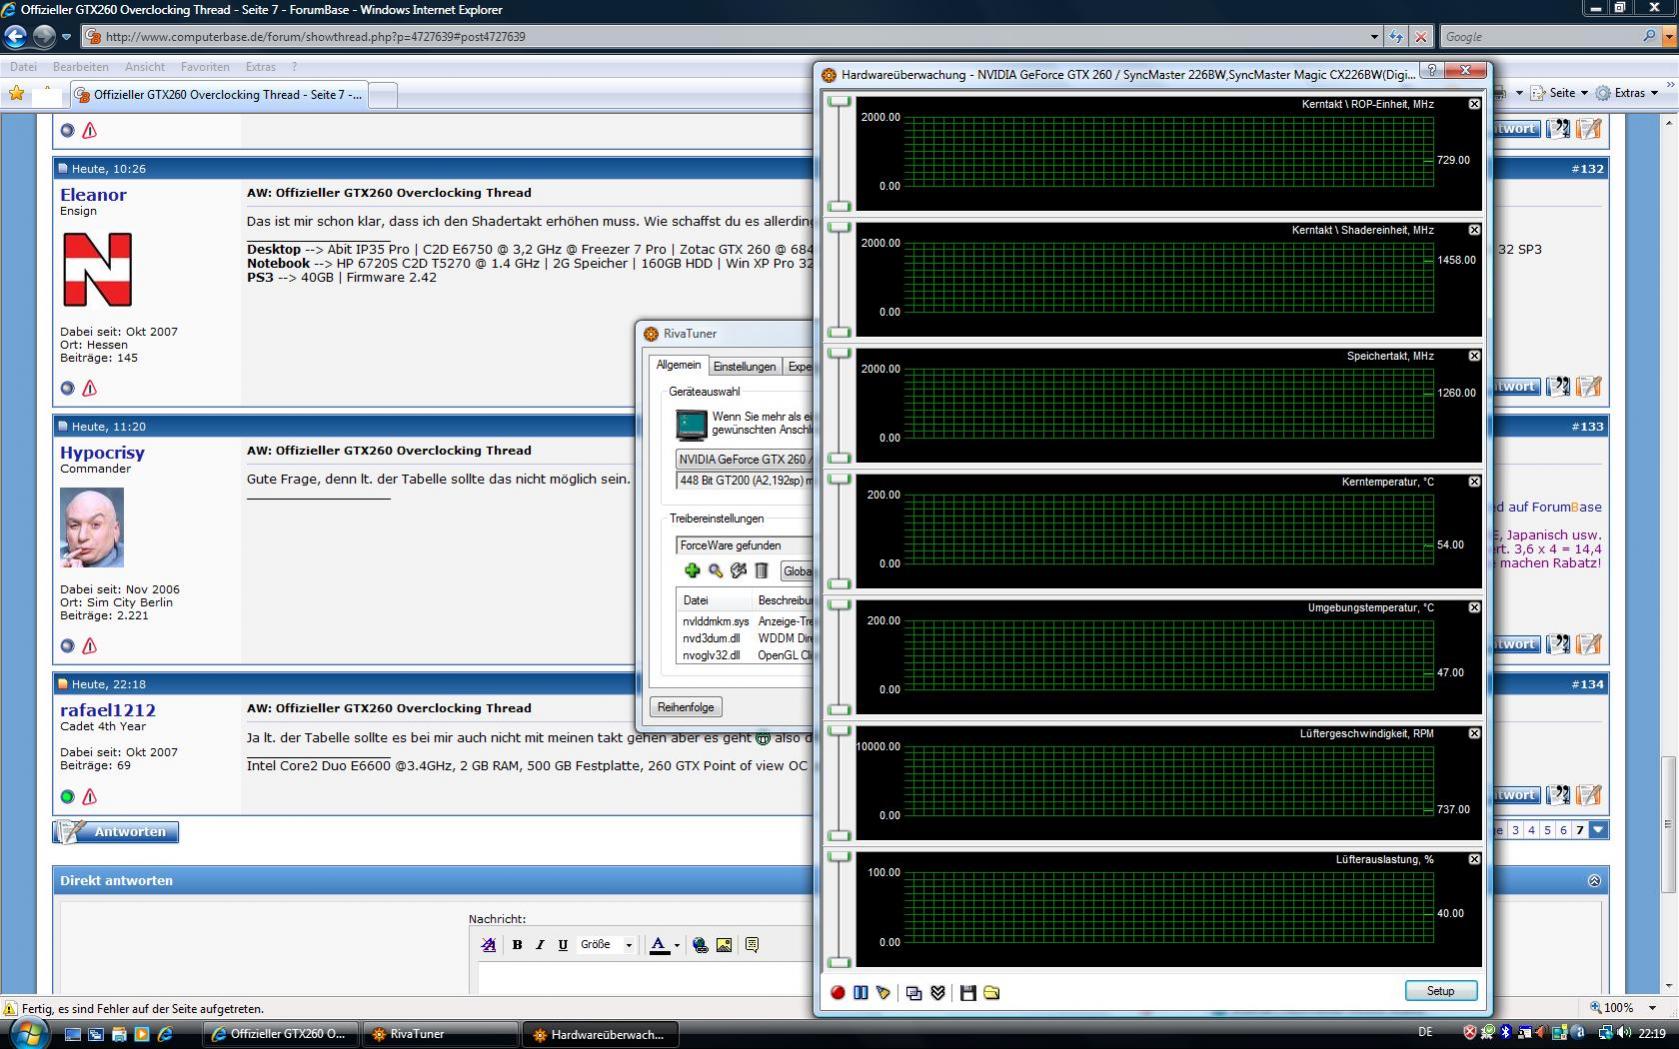
Task: Collapse the Direkt antworten section
Action: click(1594, 881)
